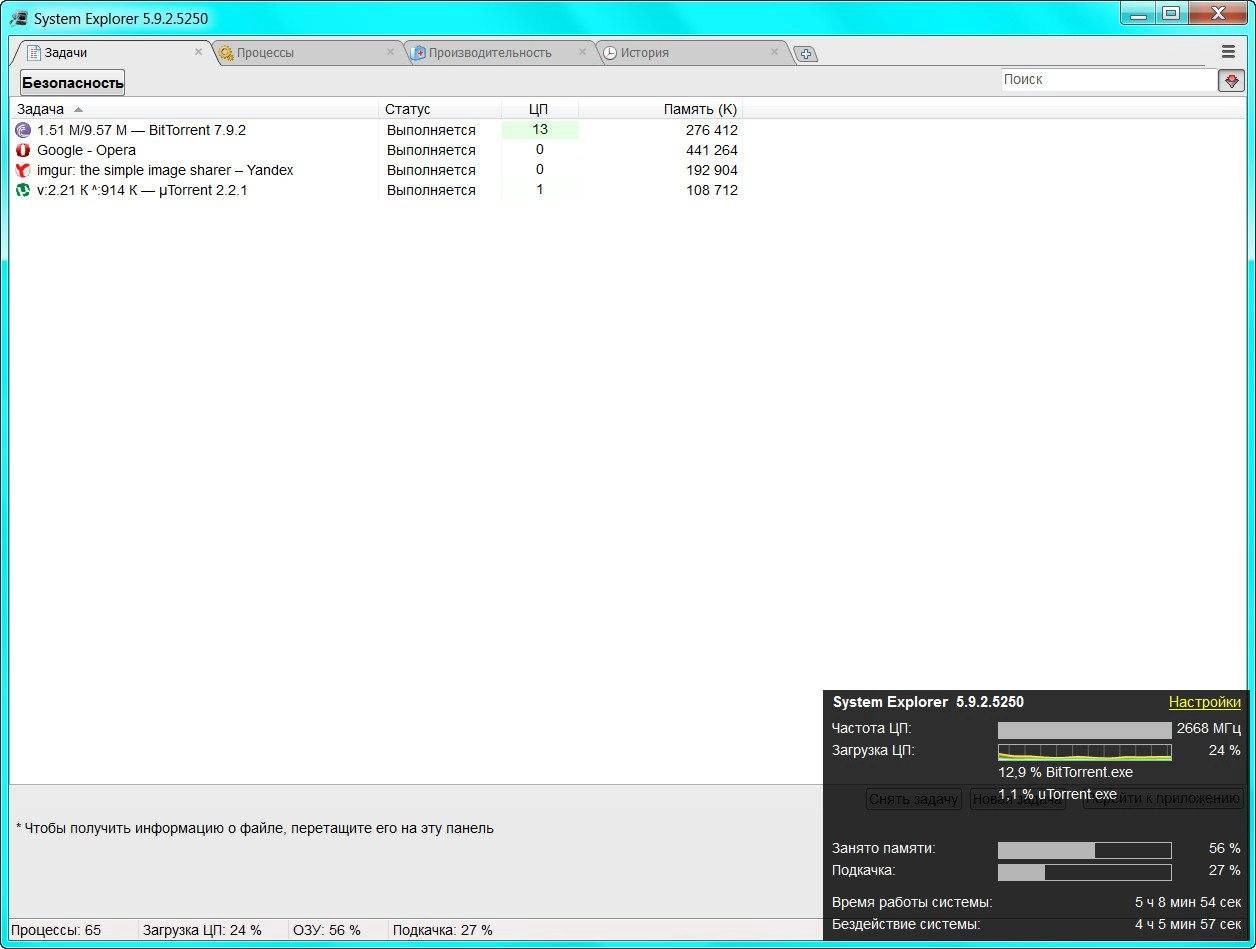Sort by the ЦП column header
The image size is (1256, 949).
pyautogui.click(x=539, y=109)
